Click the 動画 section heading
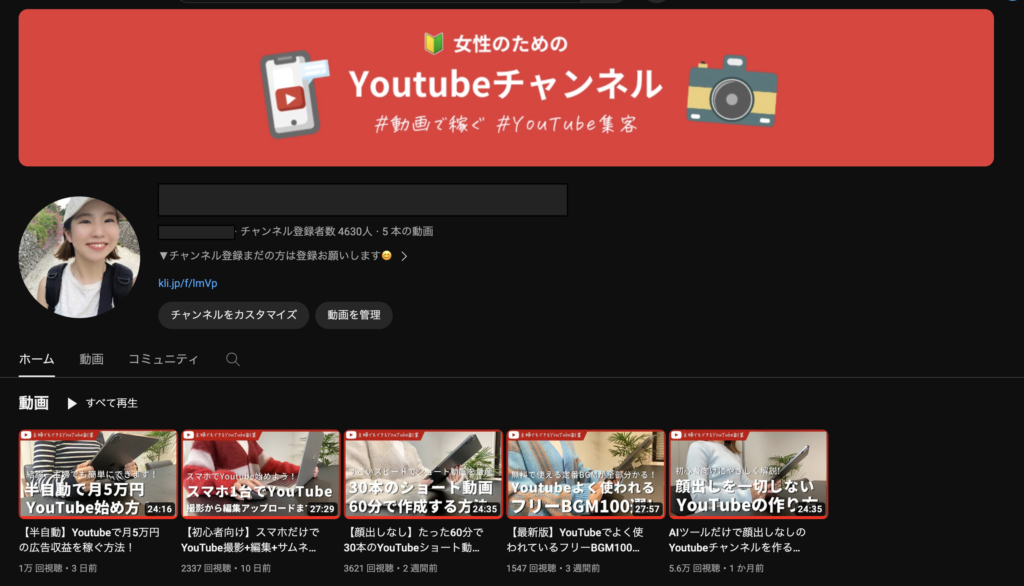1024x586 pixels. 33,403
